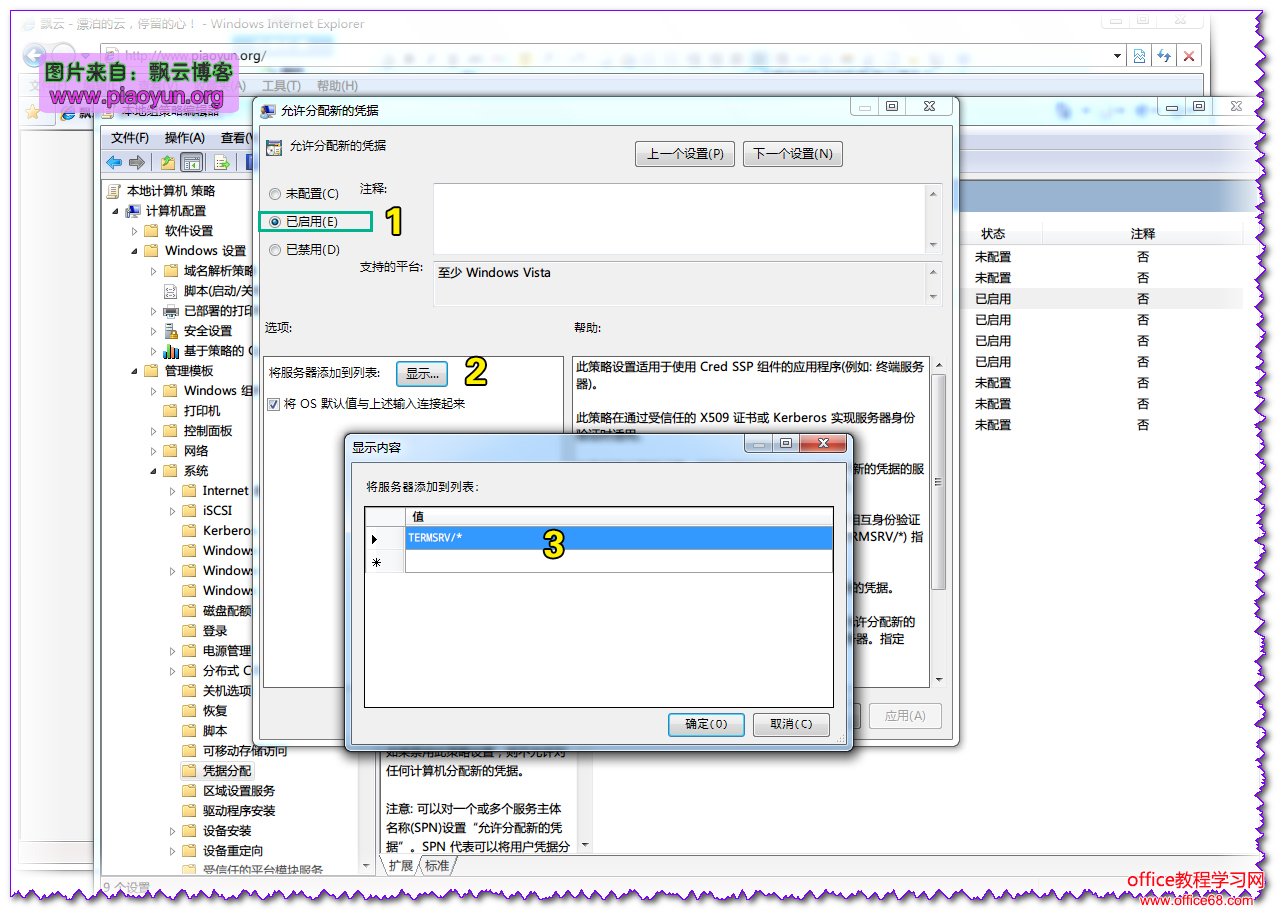Click the 计算机配置 computer icon

(x=133, y=211)
